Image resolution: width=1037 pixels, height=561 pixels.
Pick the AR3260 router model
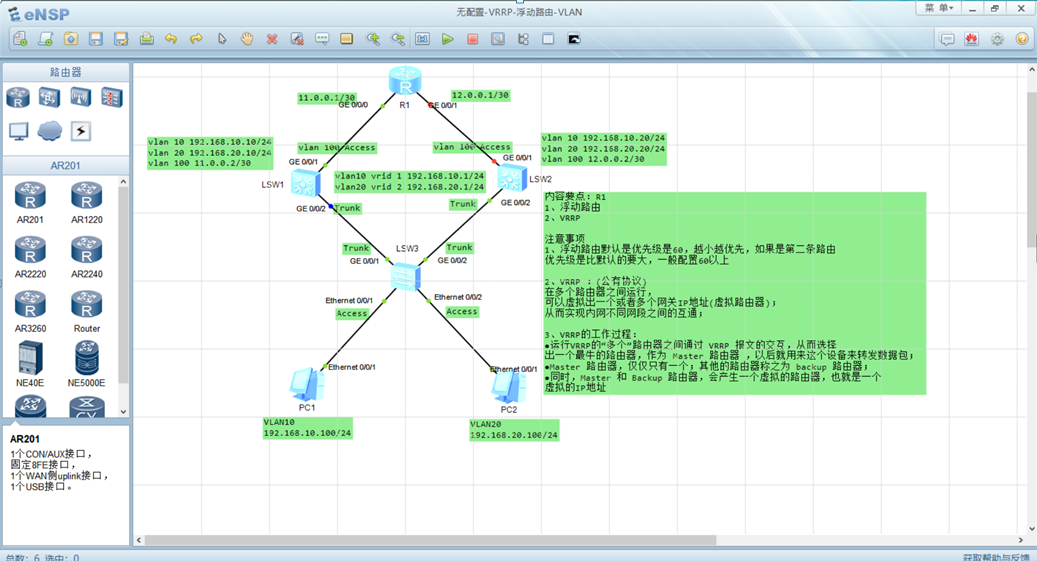[x=30, y=311]
